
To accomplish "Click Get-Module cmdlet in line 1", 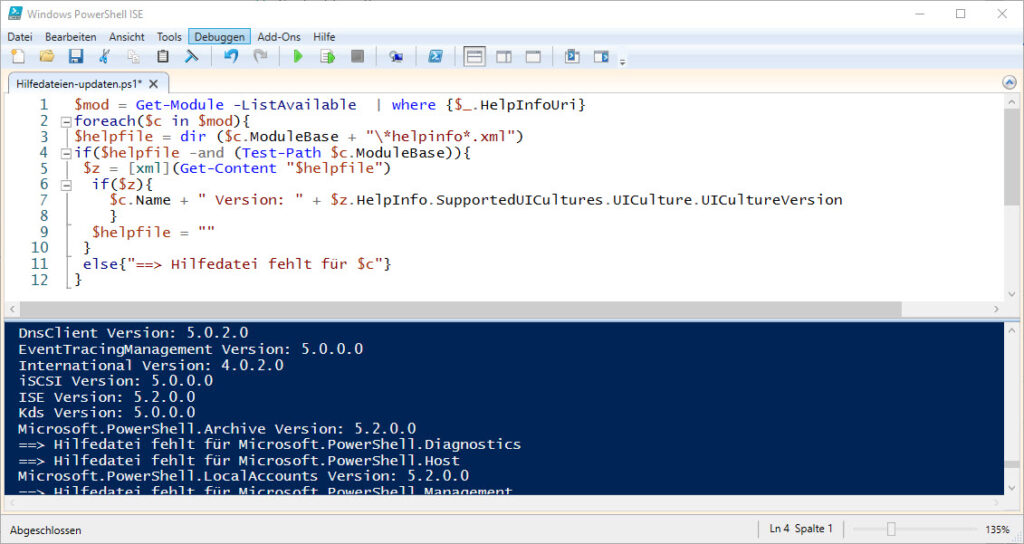I will (x=179, y=105).
